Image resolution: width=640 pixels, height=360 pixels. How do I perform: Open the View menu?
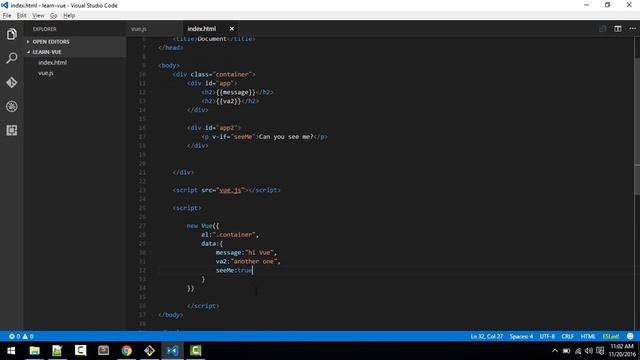click(x=38, y=16)
